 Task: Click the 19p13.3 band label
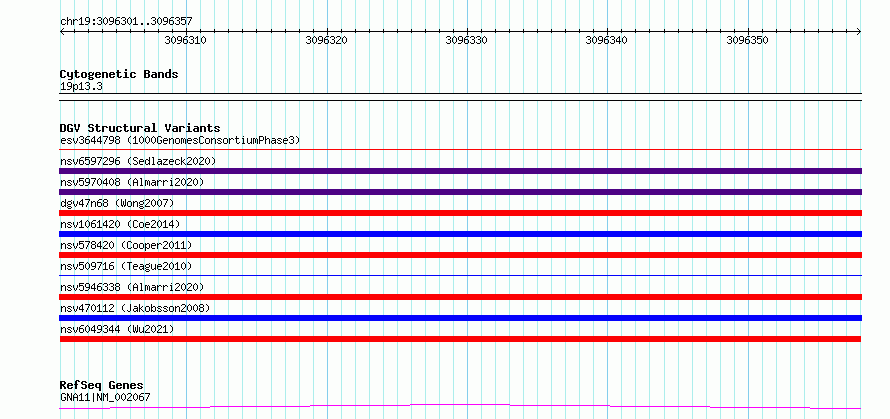pyautogui.click(x=81, y=87)
